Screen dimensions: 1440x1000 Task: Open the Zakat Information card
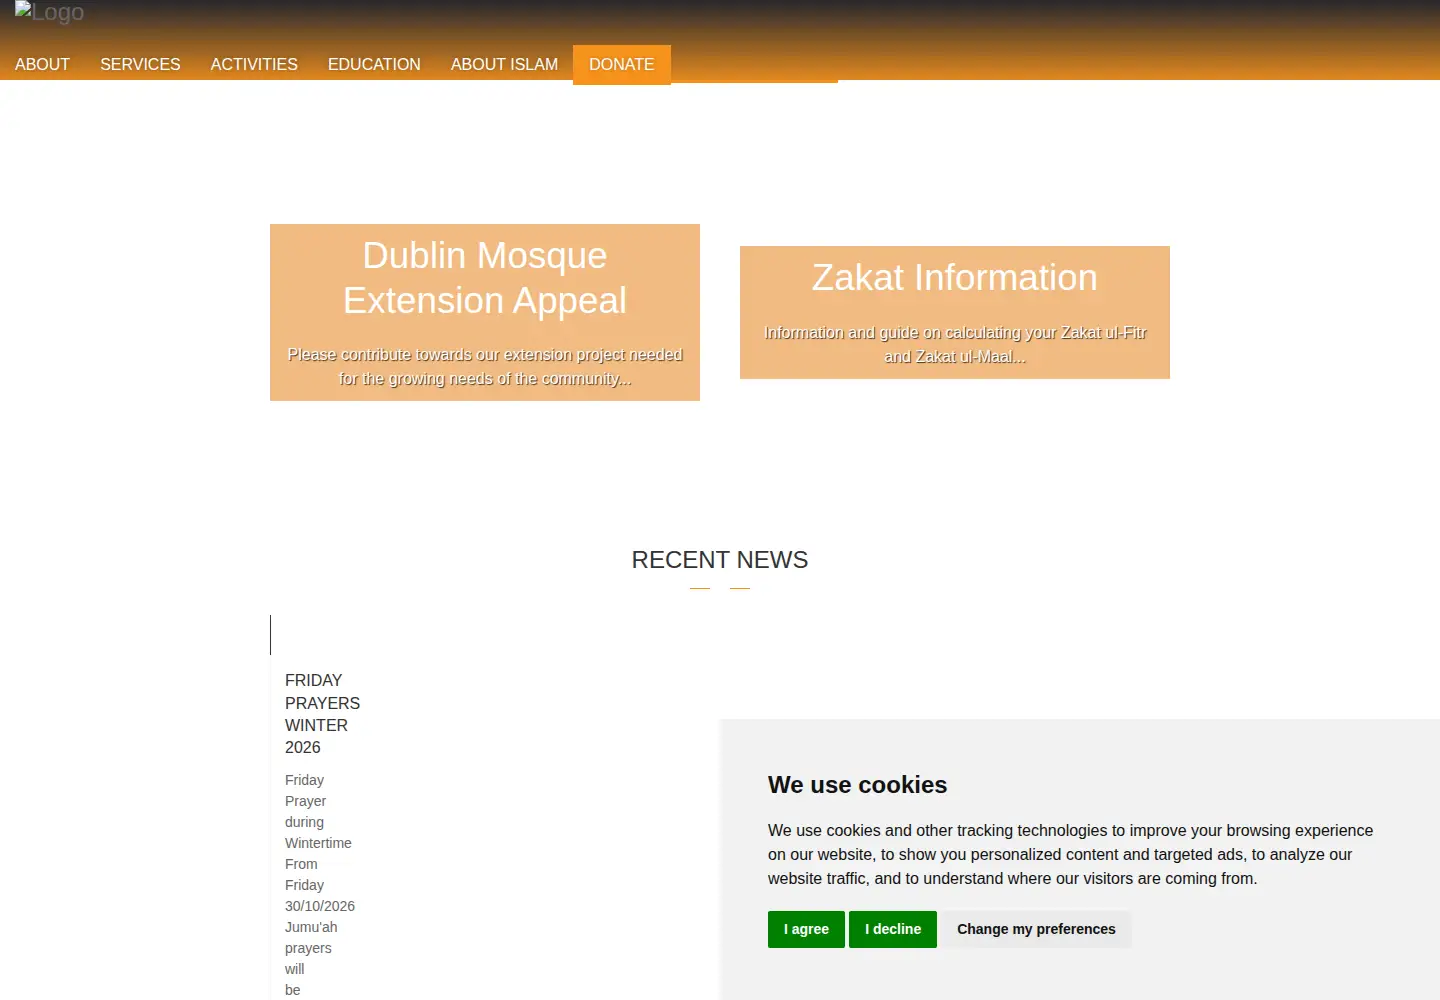955,312
